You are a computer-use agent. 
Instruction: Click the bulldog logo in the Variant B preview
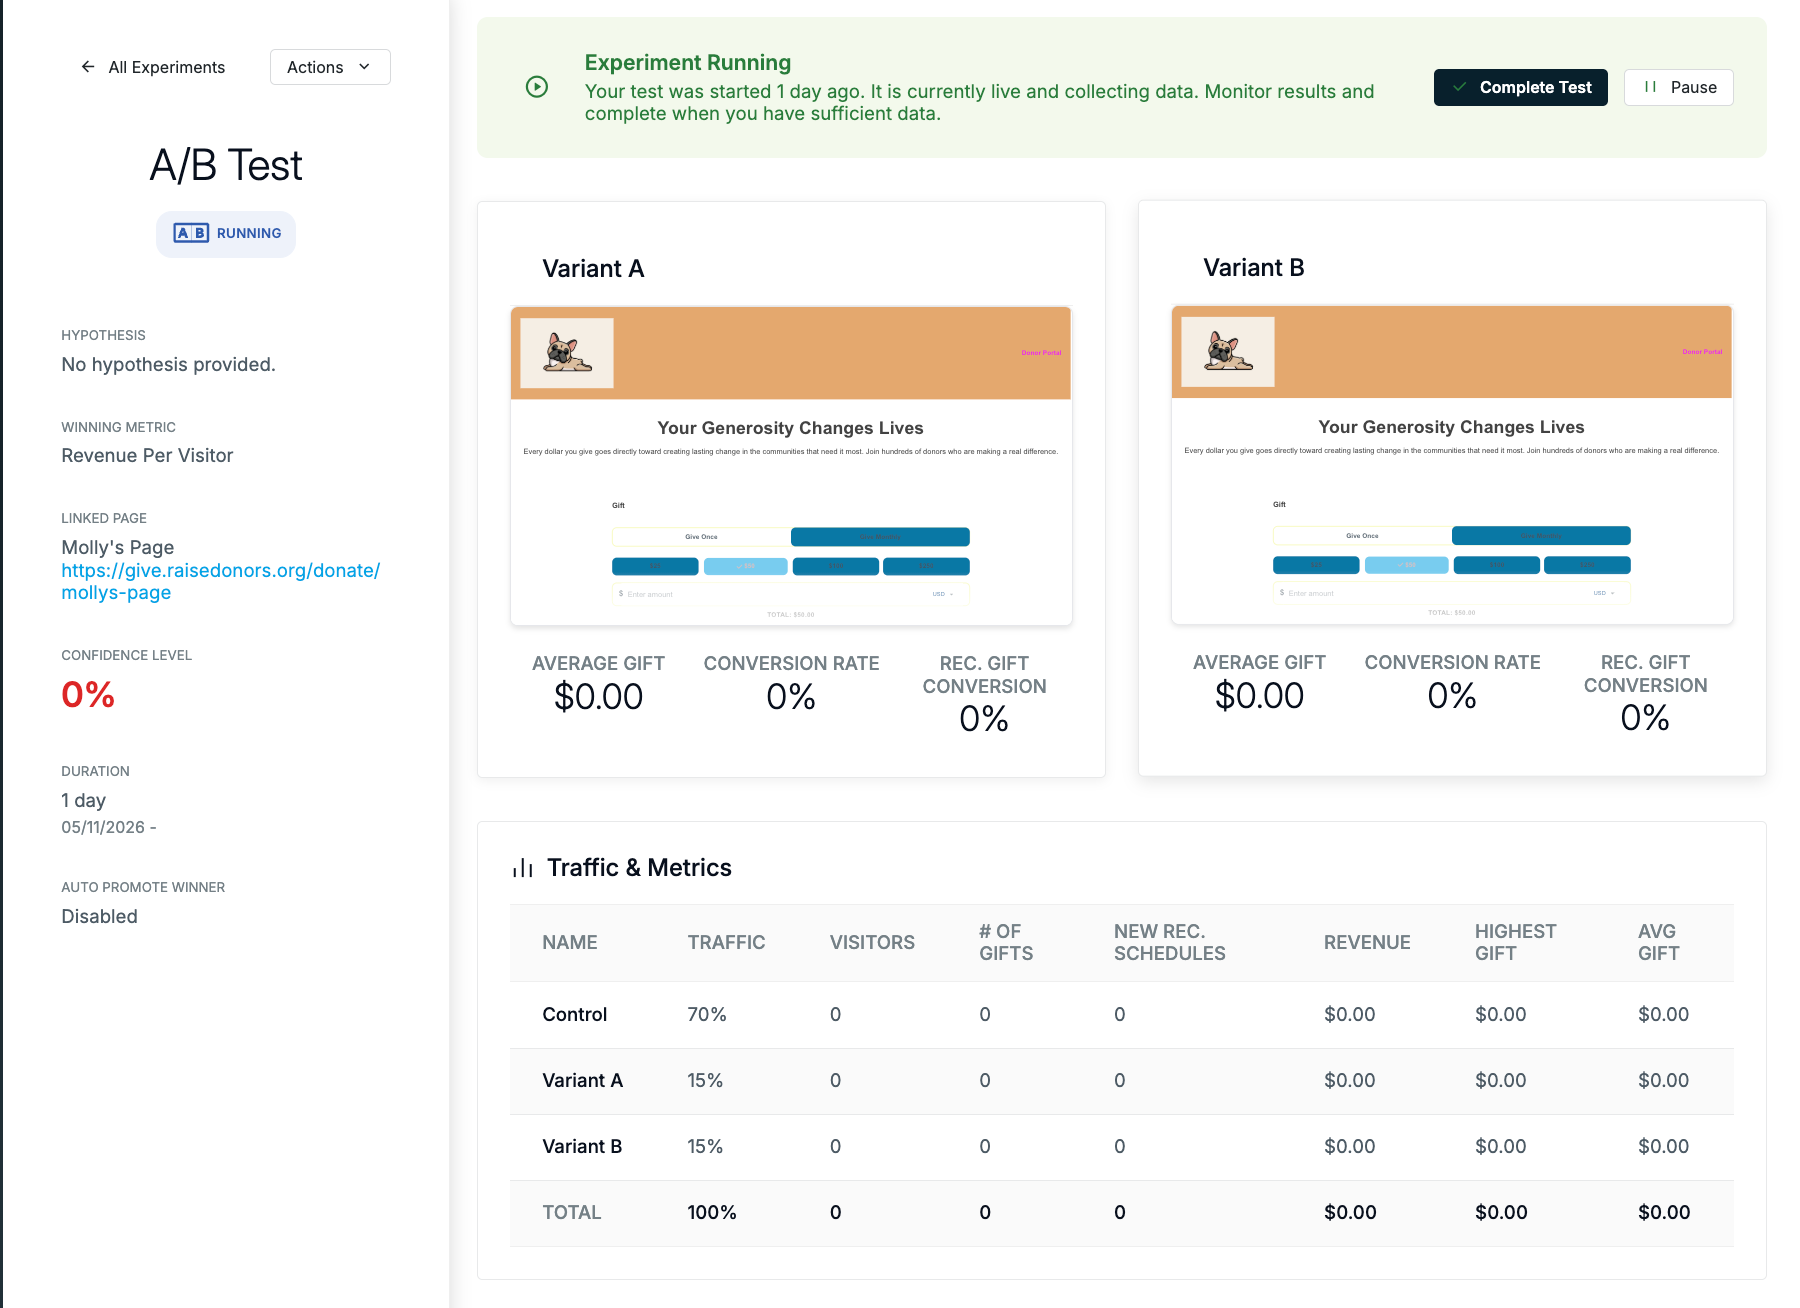[x=1228, y=352]
